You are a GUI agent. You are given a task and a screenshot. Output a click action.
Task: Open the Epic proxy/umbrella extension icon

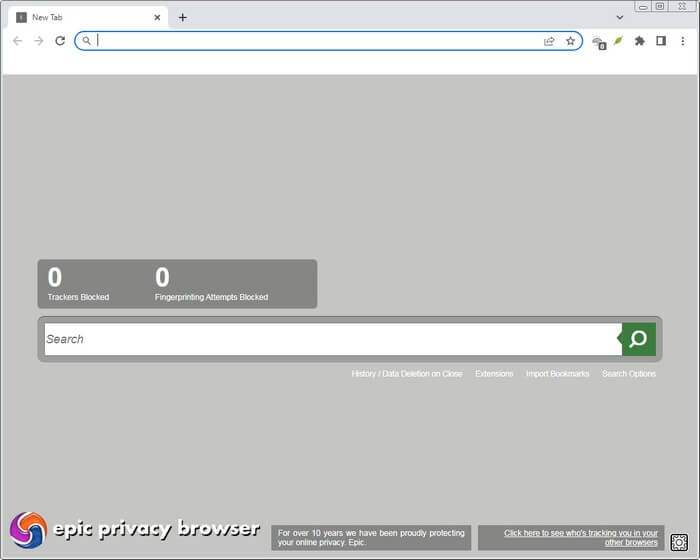[599, 42]
